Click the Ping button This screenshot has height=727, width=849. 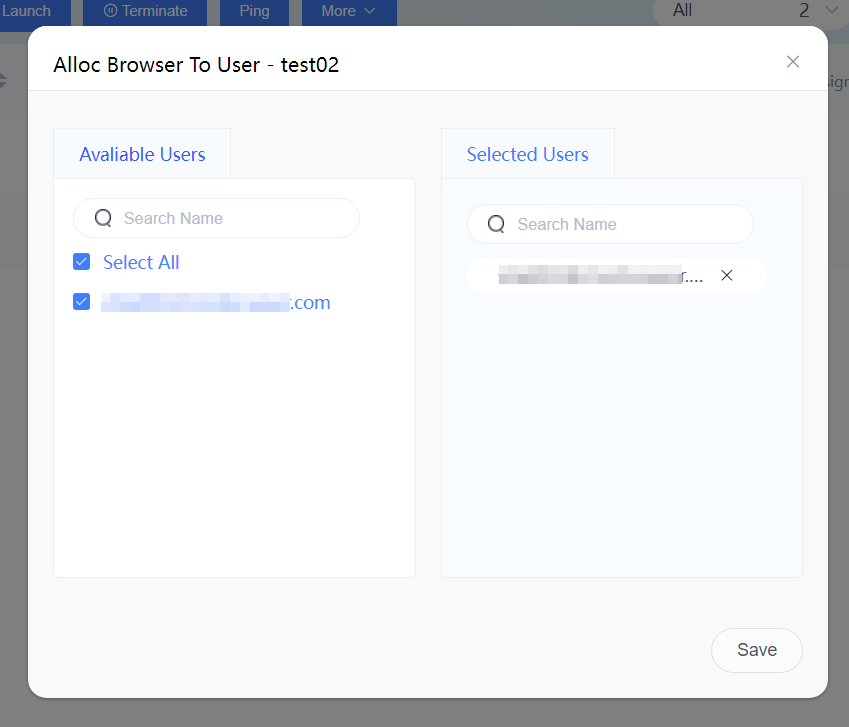coord(254,11)
